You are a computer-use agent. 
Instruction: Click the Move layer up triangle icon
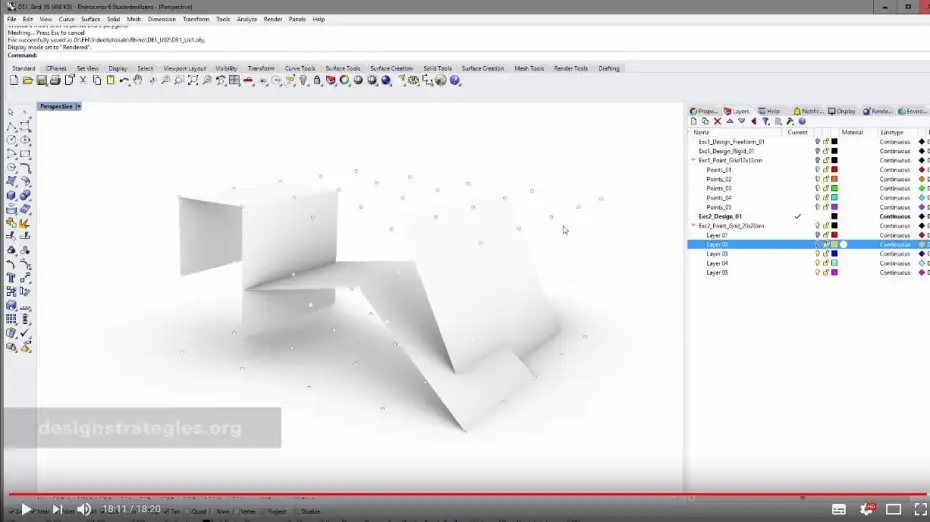(730, 121)
